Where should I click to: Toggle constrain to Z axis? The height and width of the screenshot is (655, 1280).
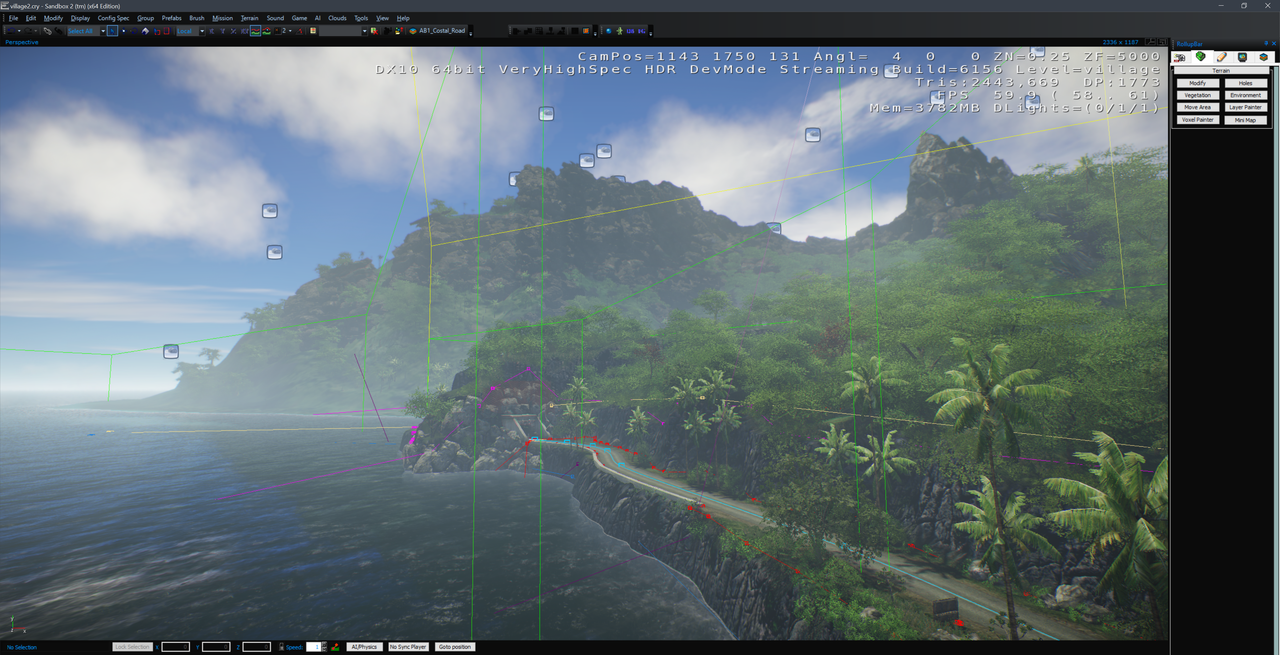pos(233,31)
